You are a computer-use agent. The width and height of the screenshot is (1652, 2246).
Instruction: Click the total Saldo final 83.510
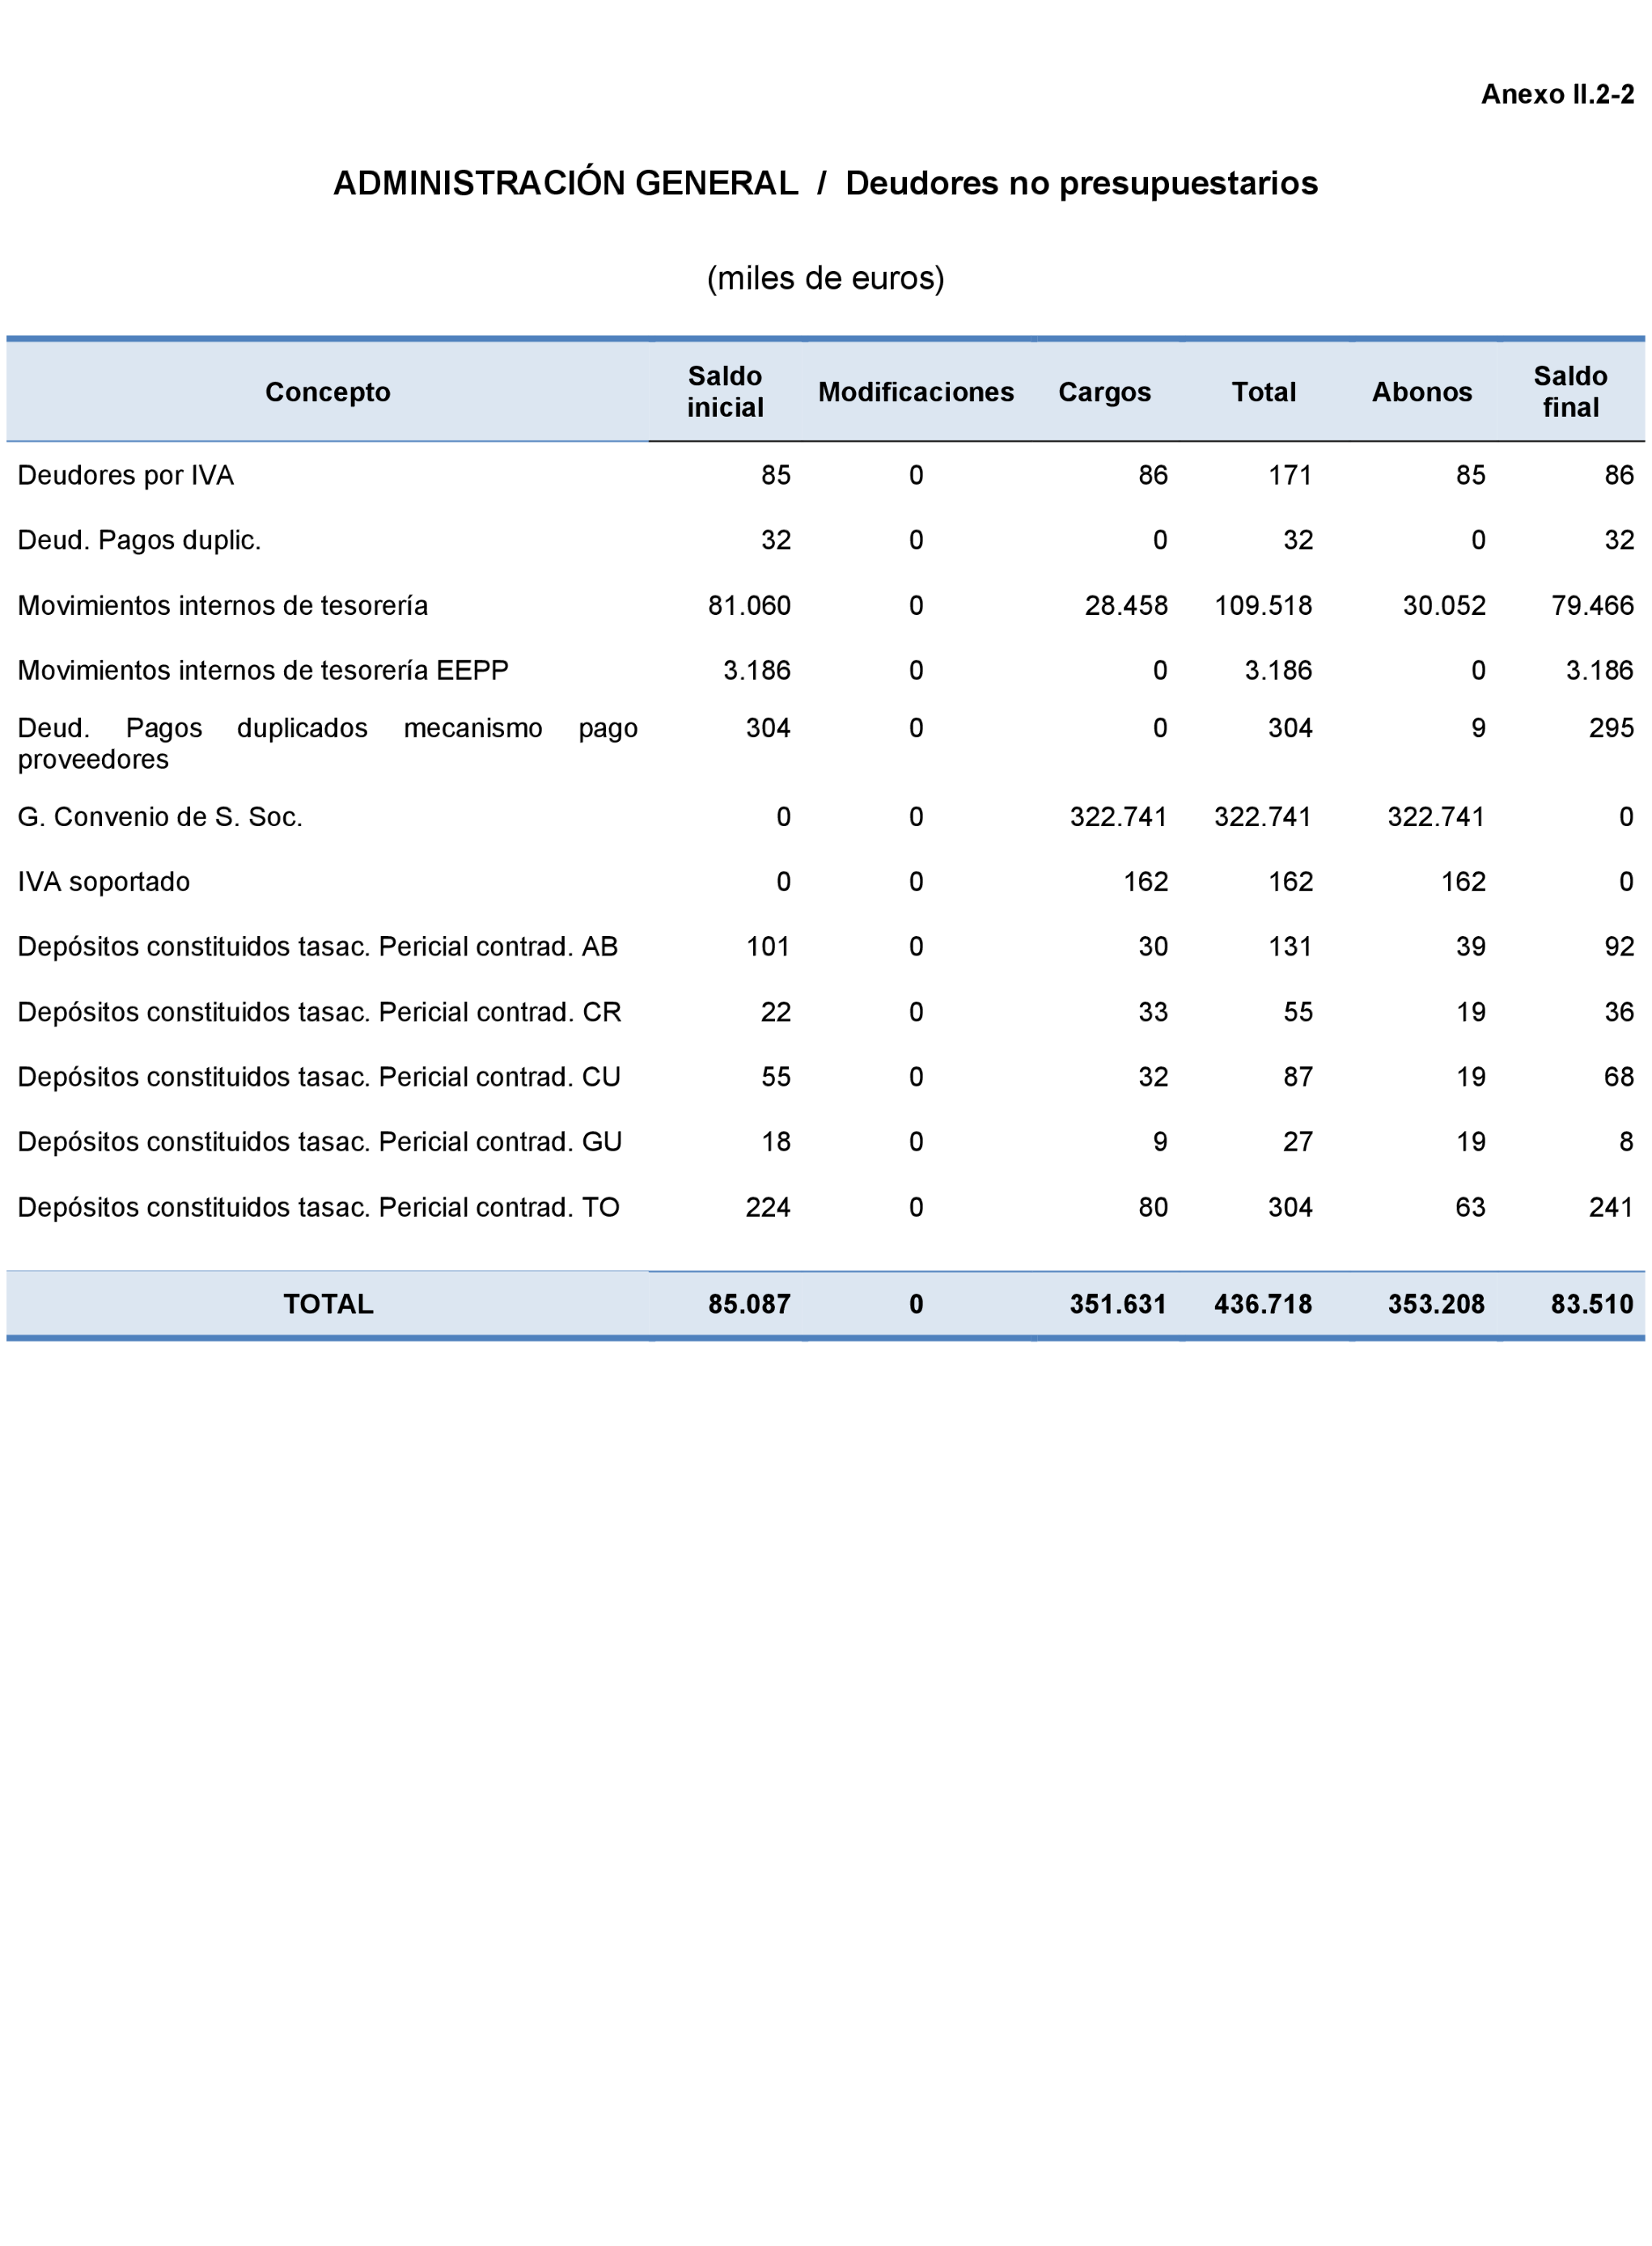(x=1593, y=1304)
